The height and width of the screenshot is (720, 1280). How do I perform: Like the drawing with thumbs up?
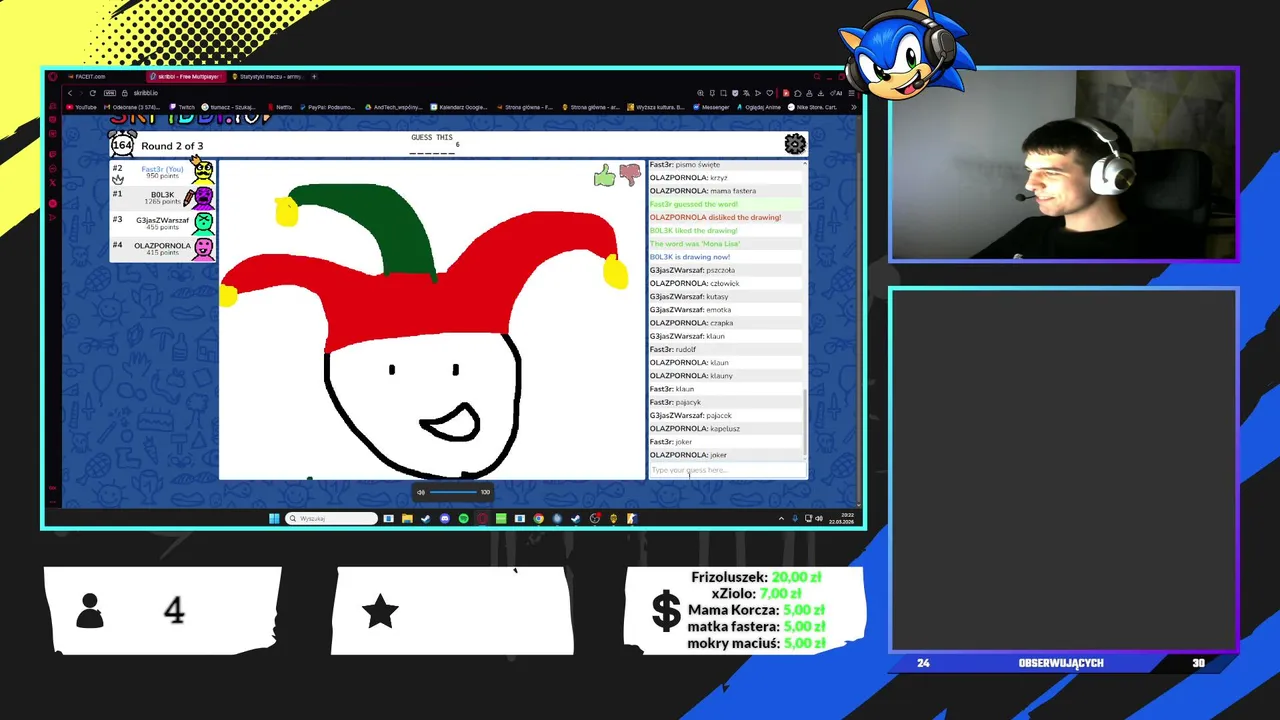(x=604, y=176)
